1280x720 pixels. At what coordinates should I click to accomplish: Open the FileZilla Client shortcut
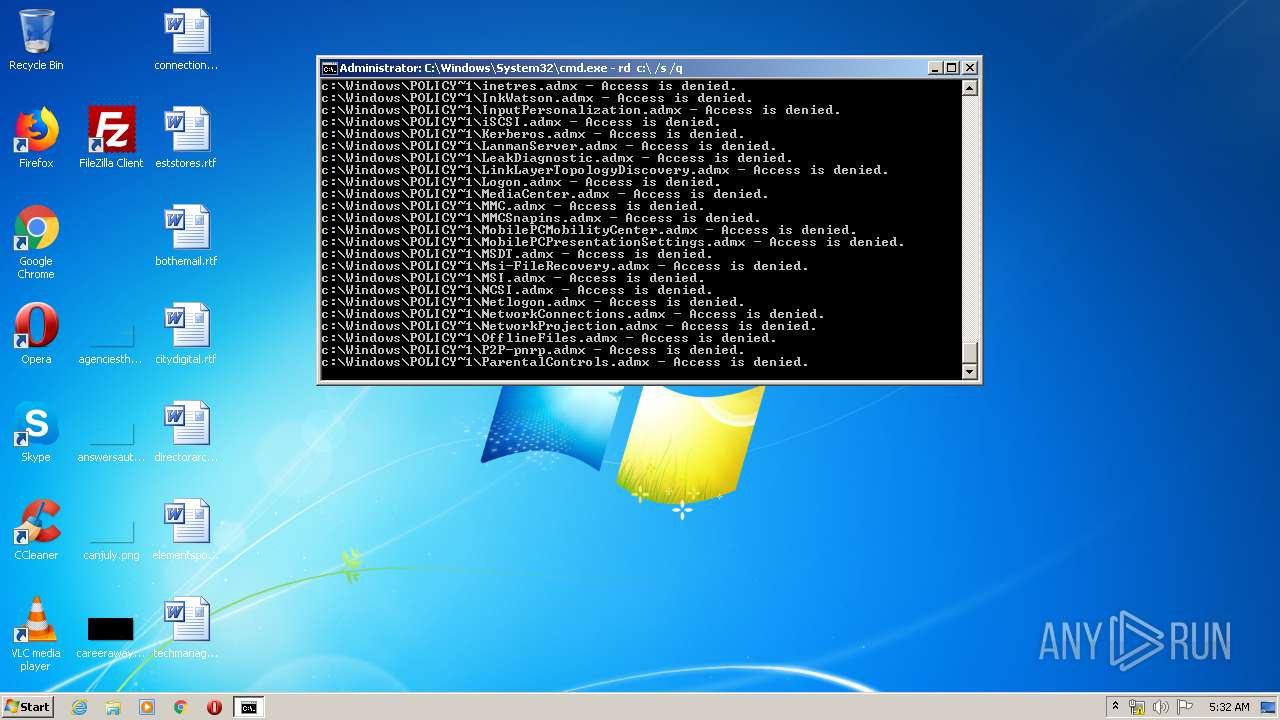[111, 138]
